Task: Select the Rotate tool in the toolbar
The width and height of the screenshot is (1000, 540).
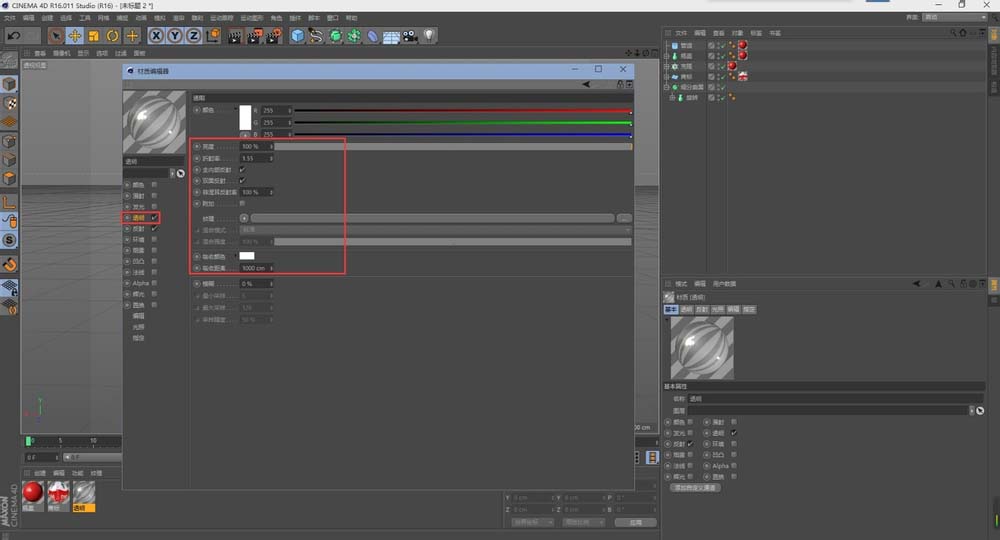Action: 112,36
